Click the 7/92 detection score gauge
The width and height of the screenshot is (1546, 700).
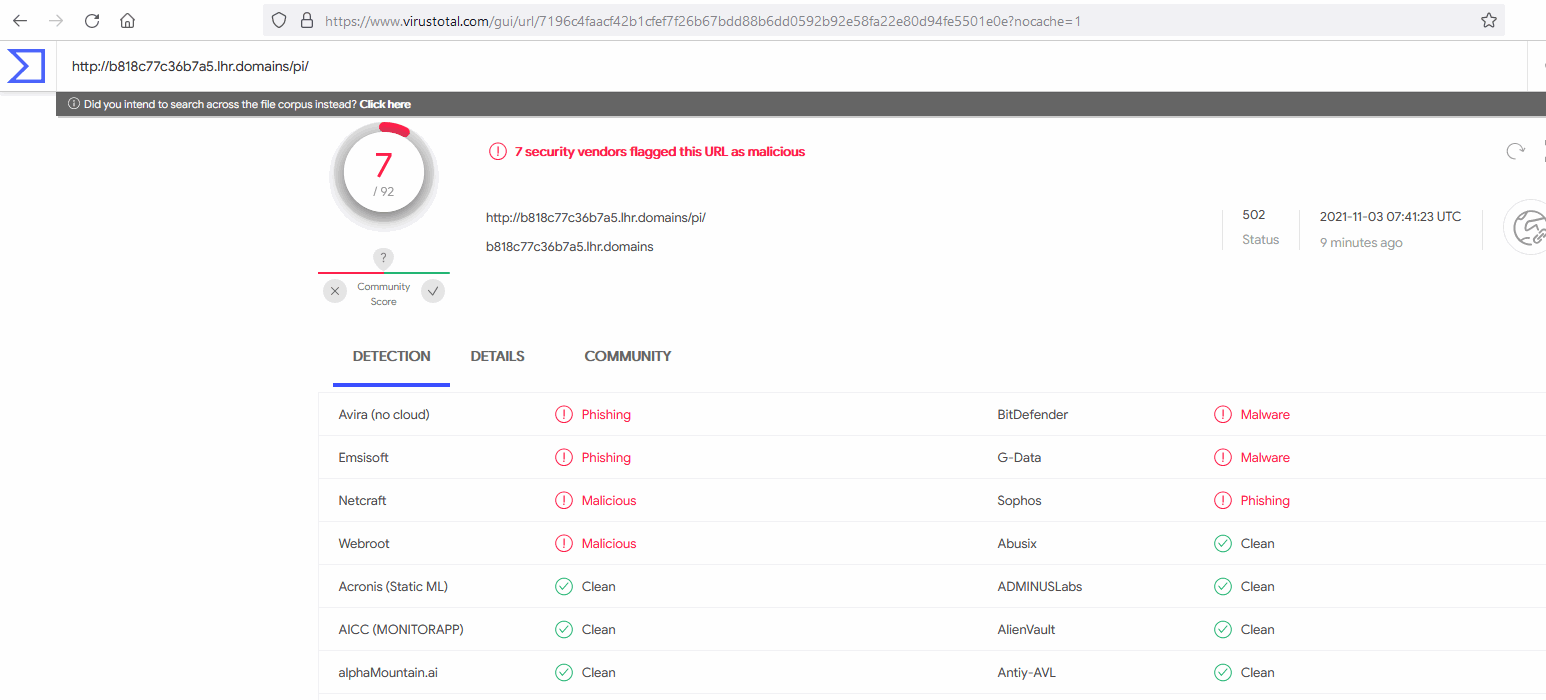pyautogui.click(x=383, y=174)
